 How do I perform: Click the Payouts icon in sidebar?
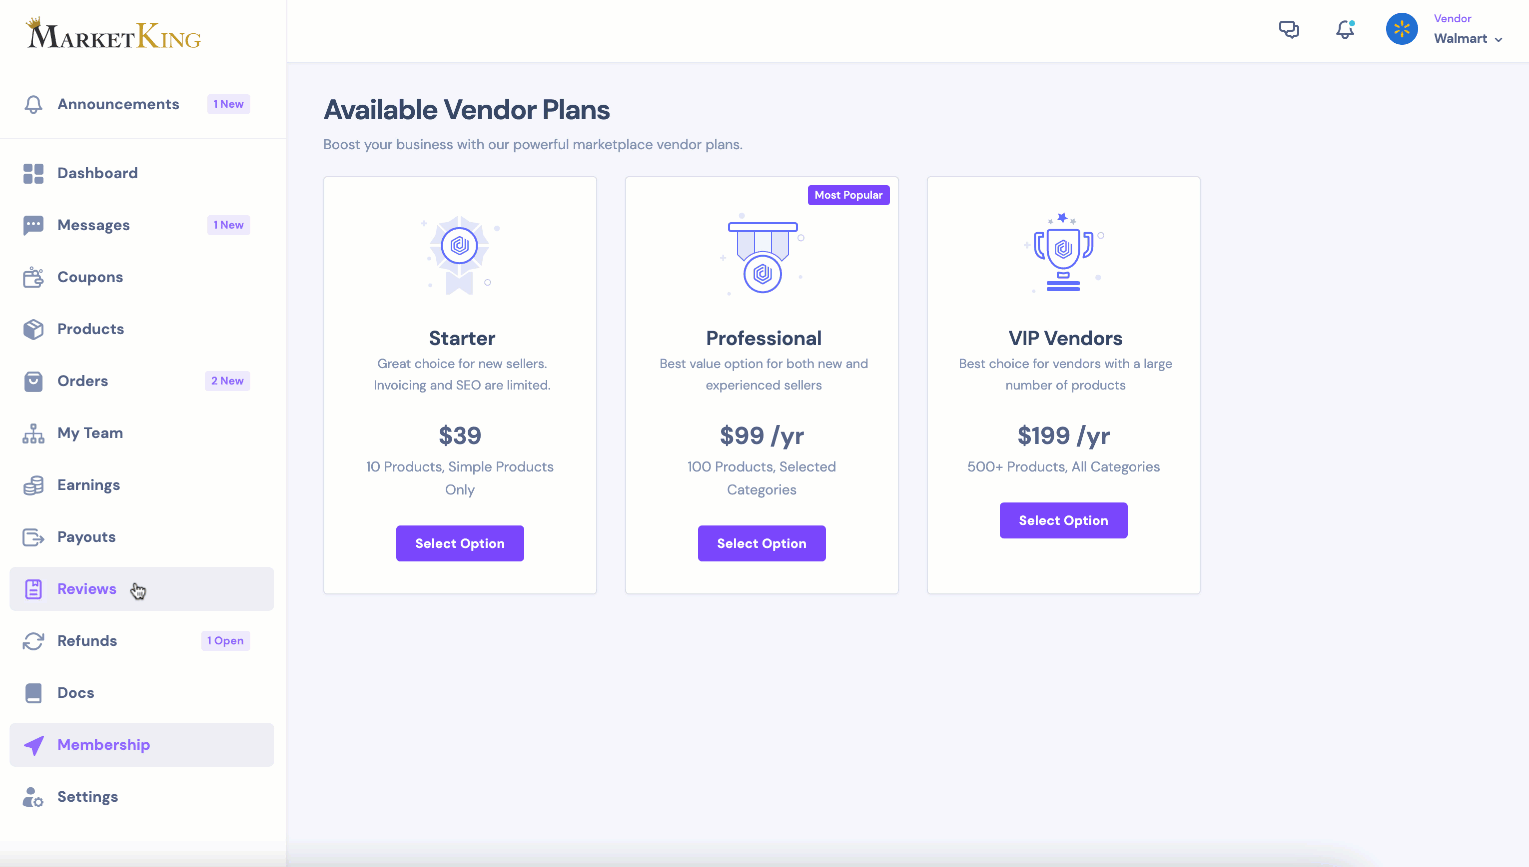(x=34, y=538)
